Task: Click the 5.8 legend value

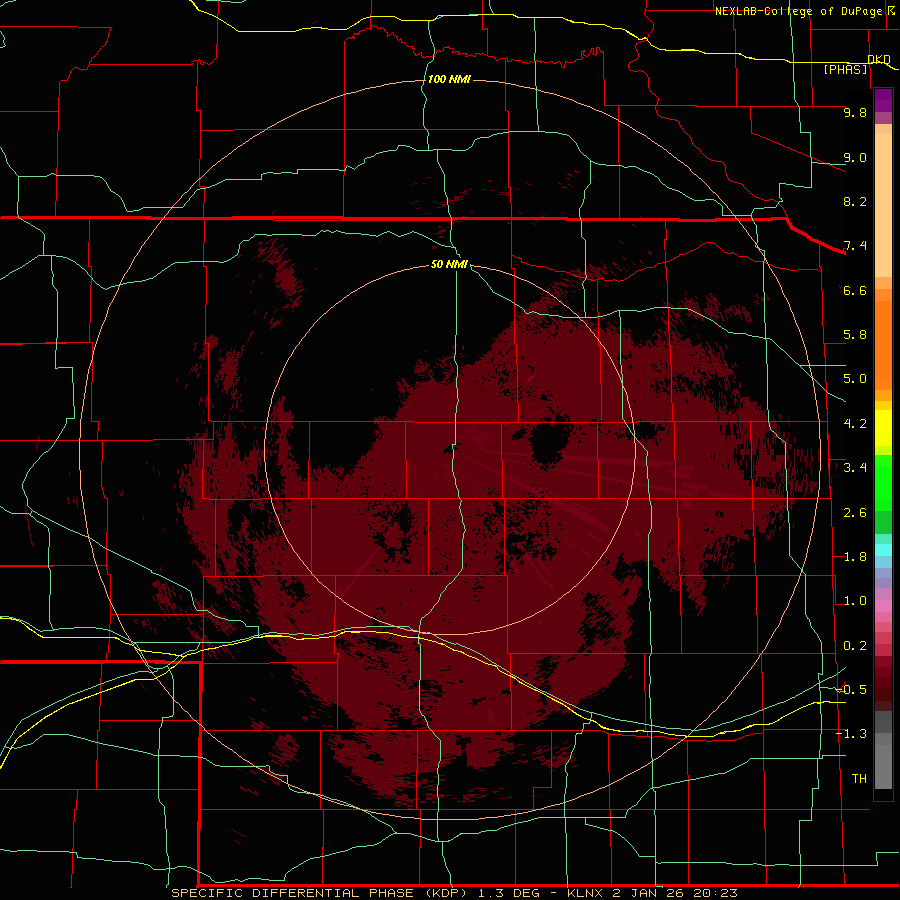Action: 855,335
